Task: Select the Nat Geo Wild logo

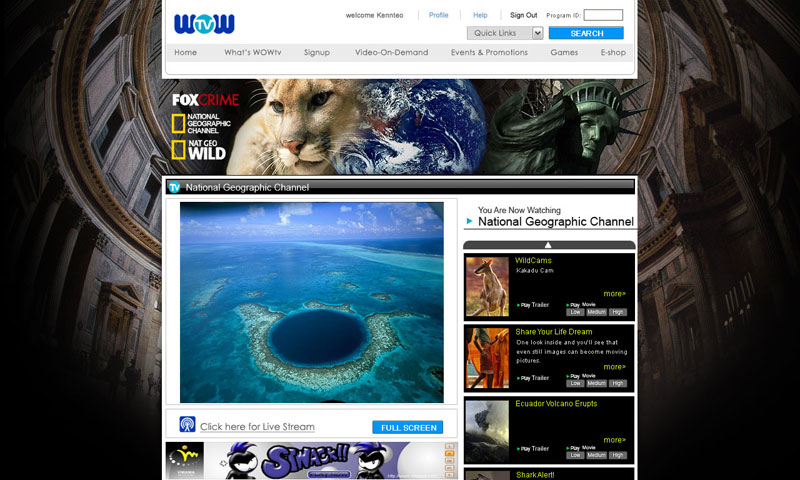Action: (199, 150)
